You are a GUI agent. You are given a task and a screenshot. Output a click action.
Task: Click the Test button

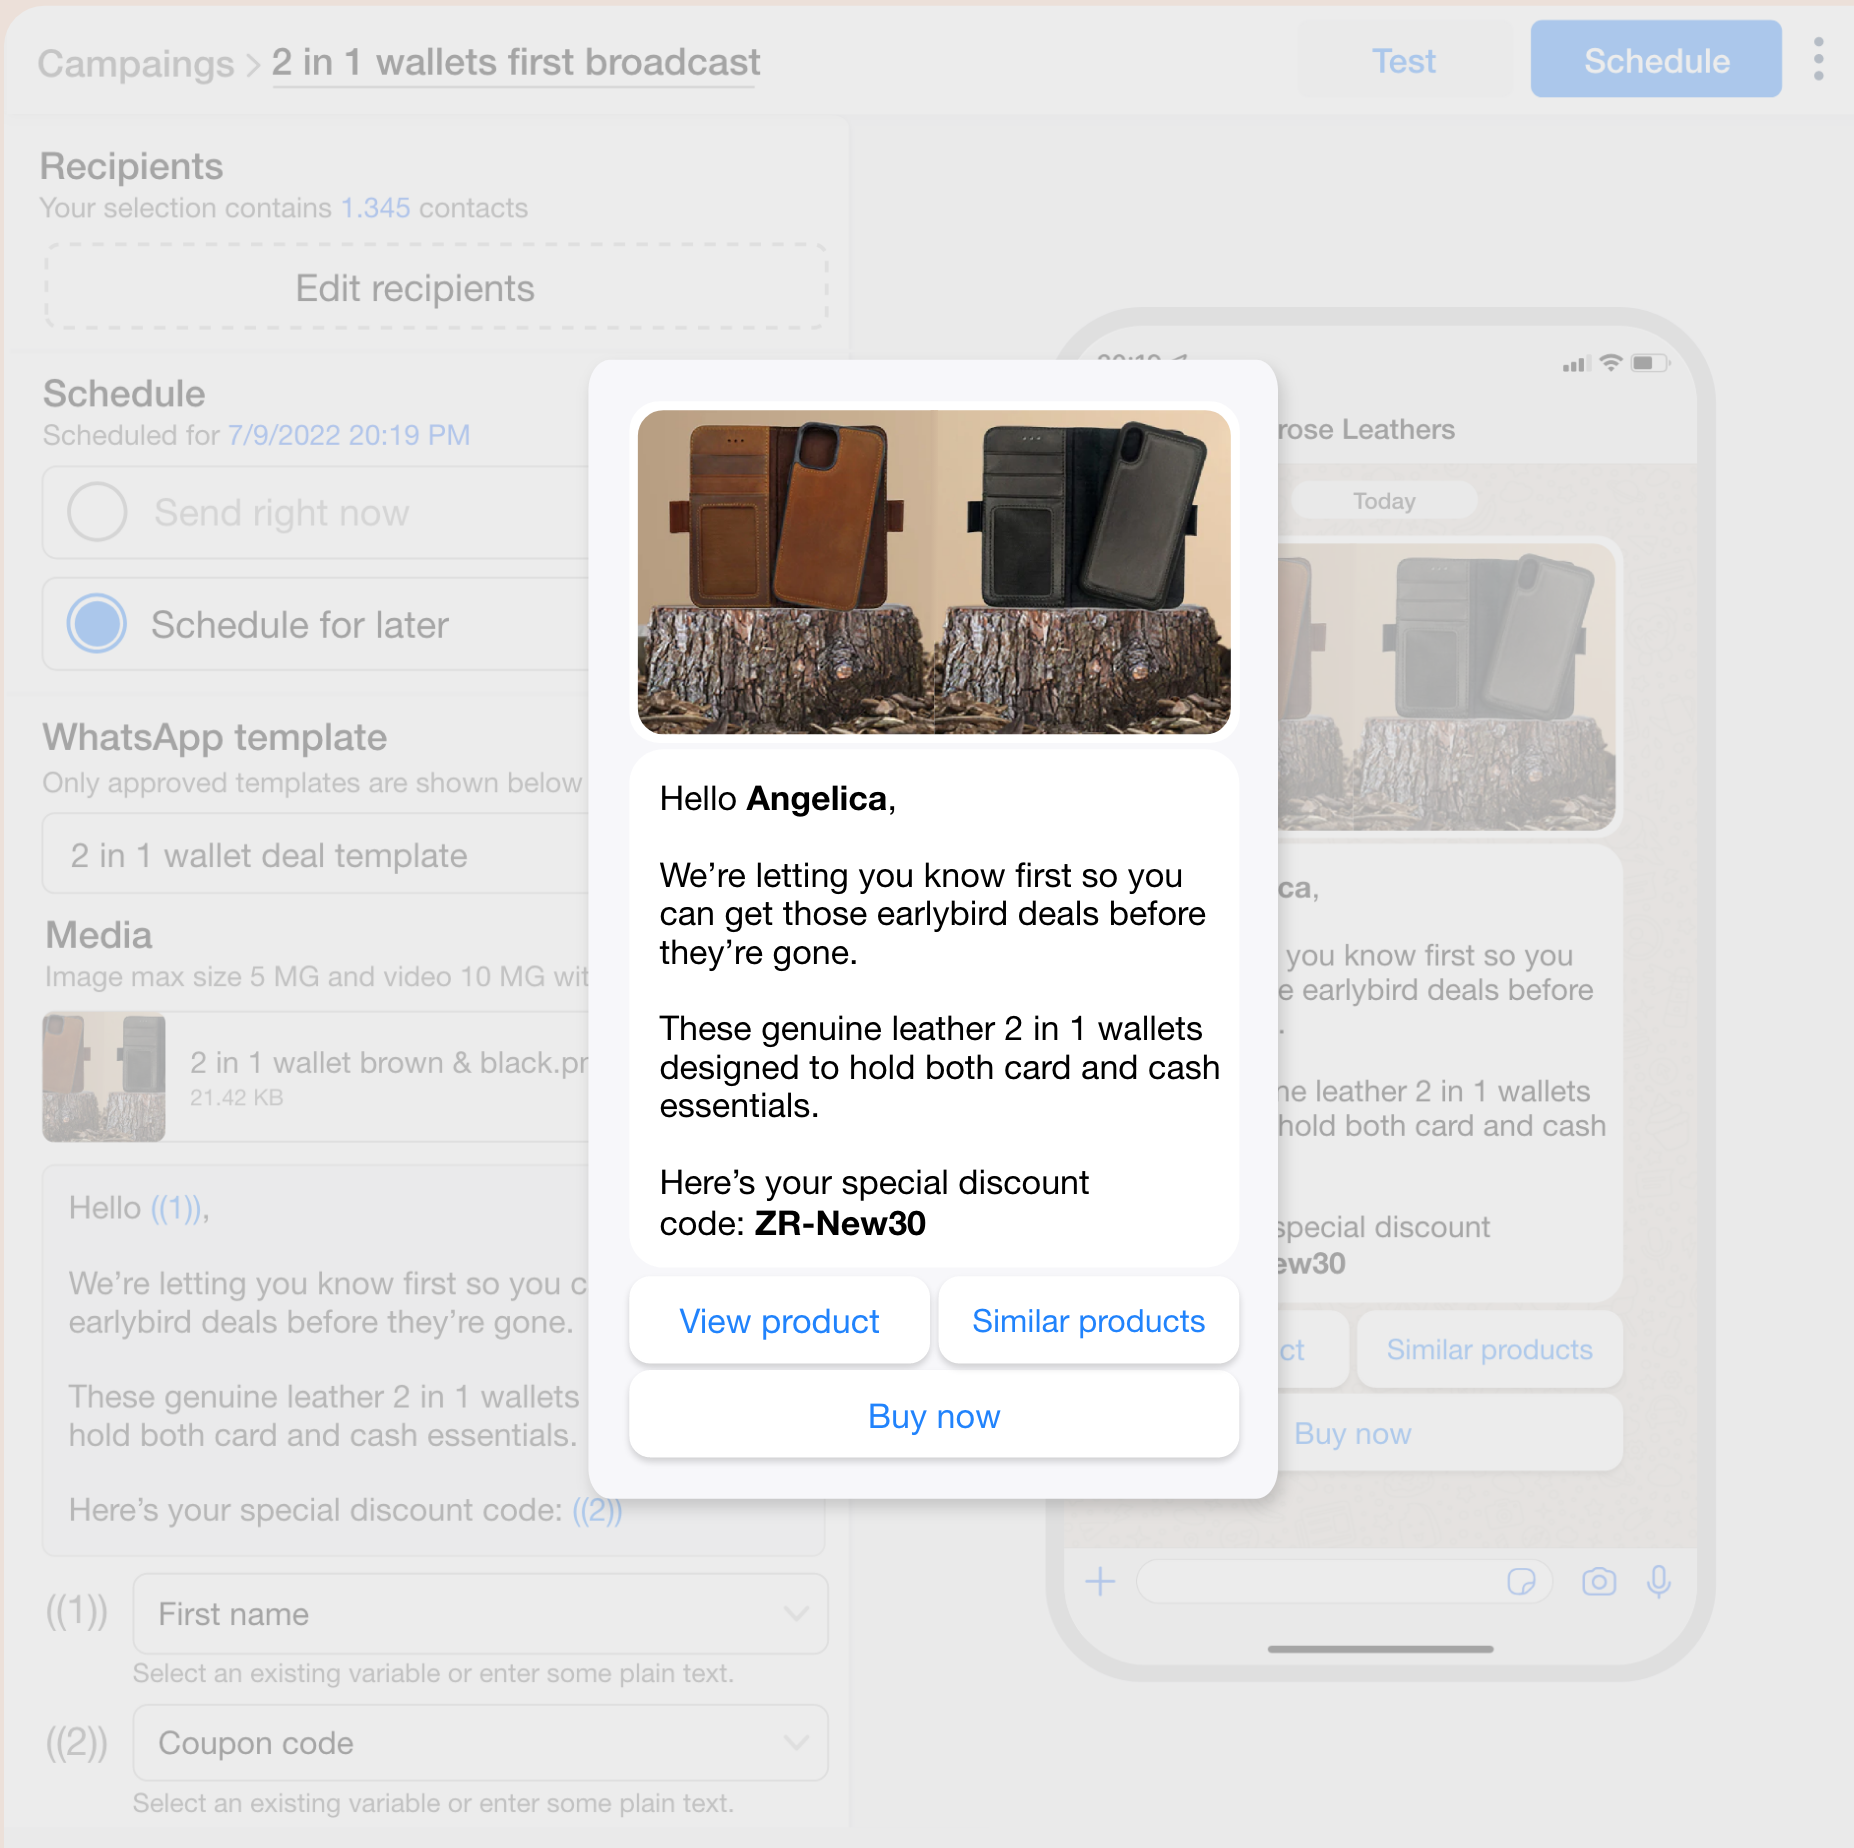click(1404, 61)
